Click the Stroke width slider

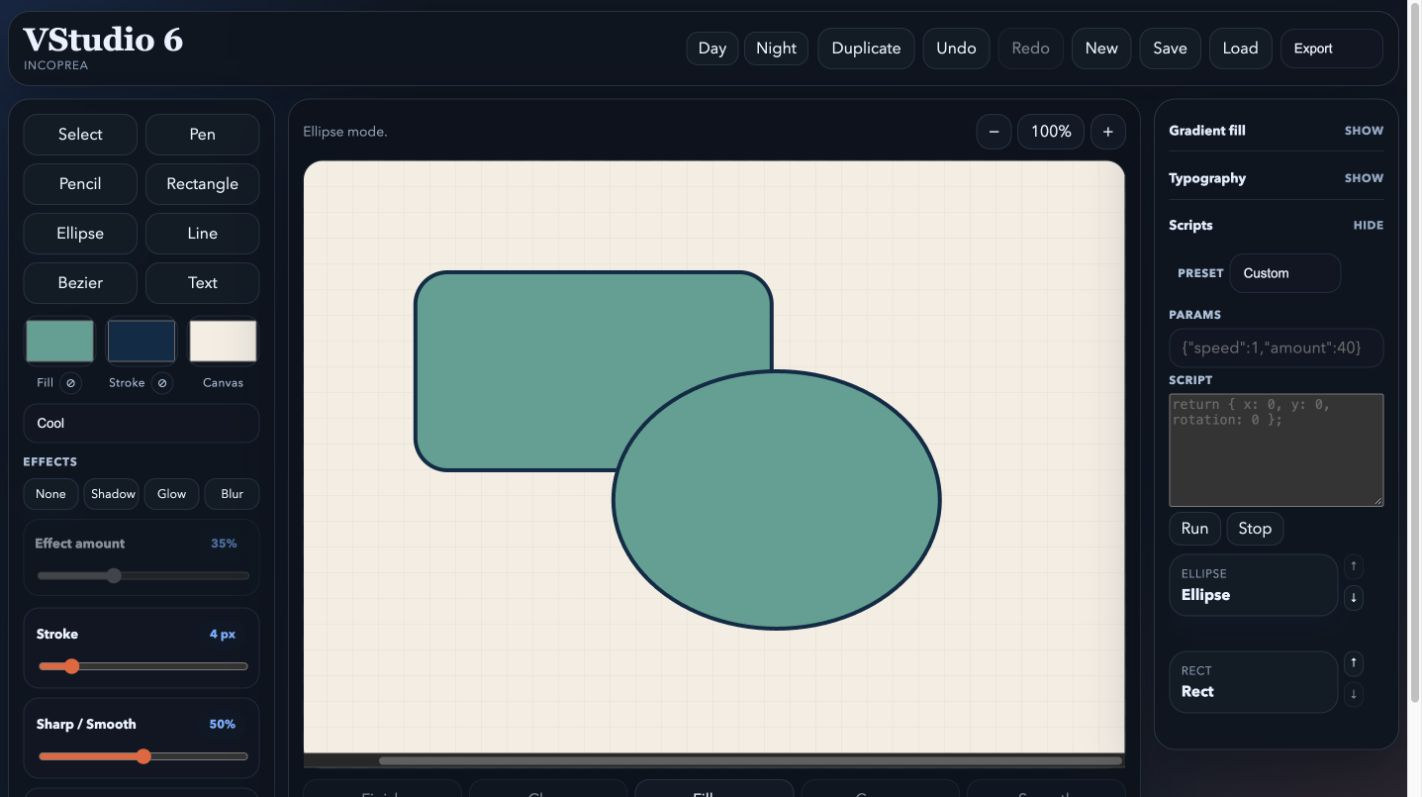pyautogui.click(x=143, y=666)
